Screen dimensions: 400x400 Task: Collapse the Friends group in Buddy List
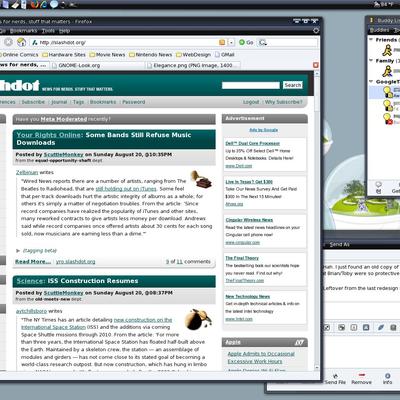click(x=371, y=40)
